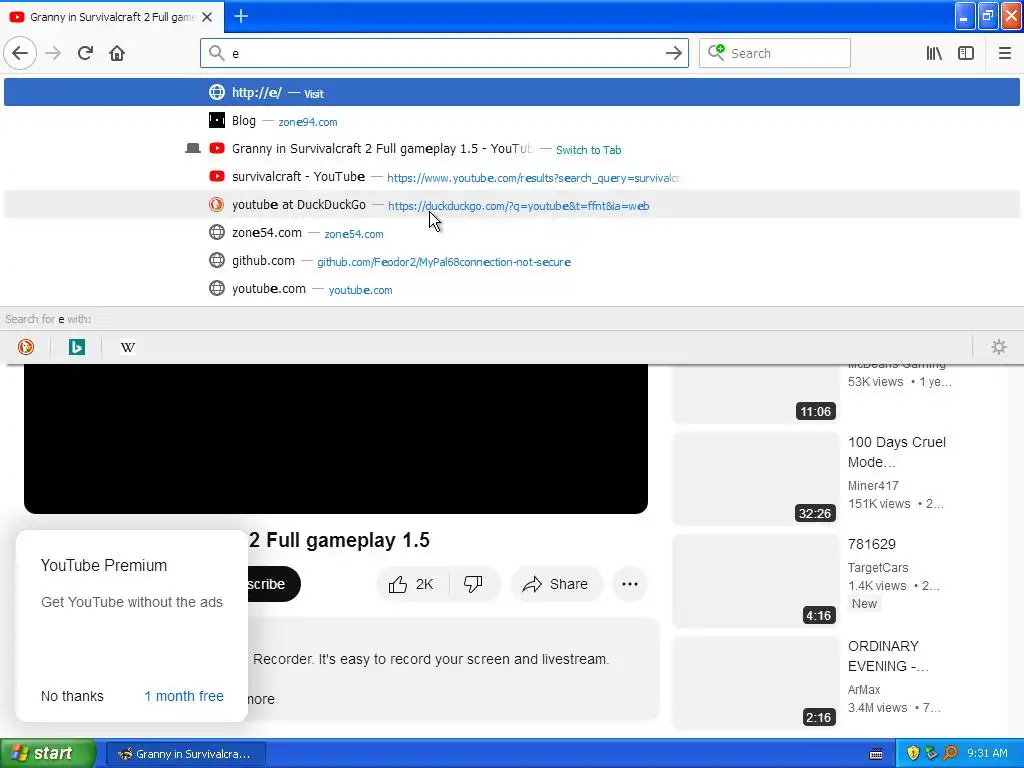Click the security shield tray icon
Screen dimensions: 1024x768
pyautogui.click(x=912, y=753)
